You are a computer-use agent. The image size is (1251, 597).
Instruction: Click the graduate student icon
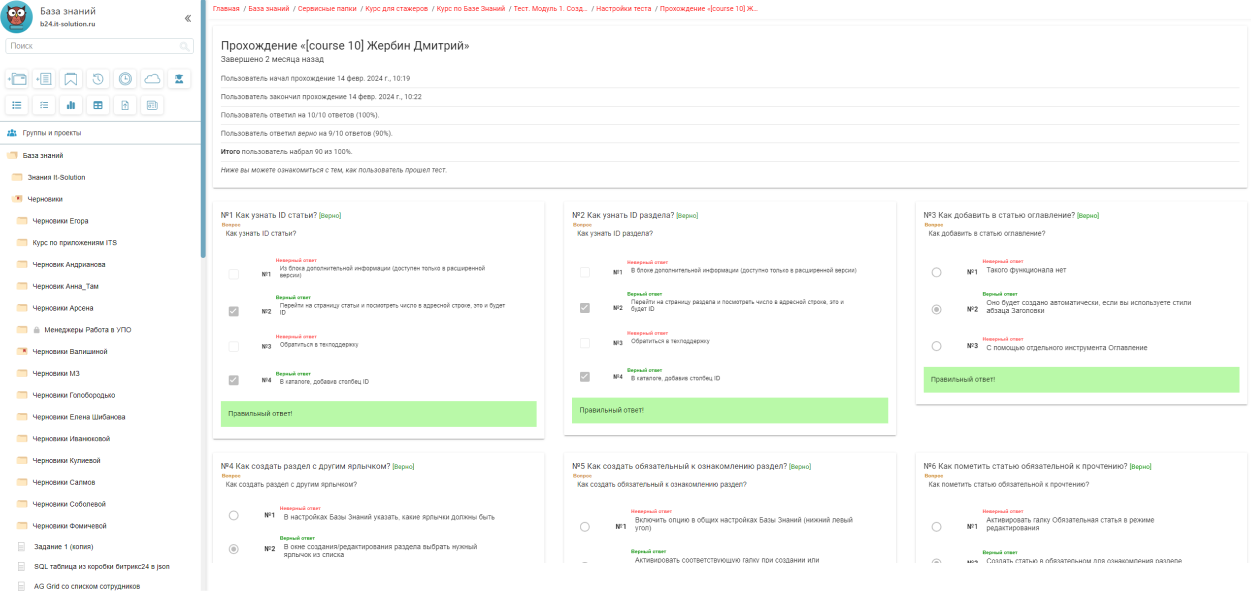pyautogui.click(x=179, y=79)
